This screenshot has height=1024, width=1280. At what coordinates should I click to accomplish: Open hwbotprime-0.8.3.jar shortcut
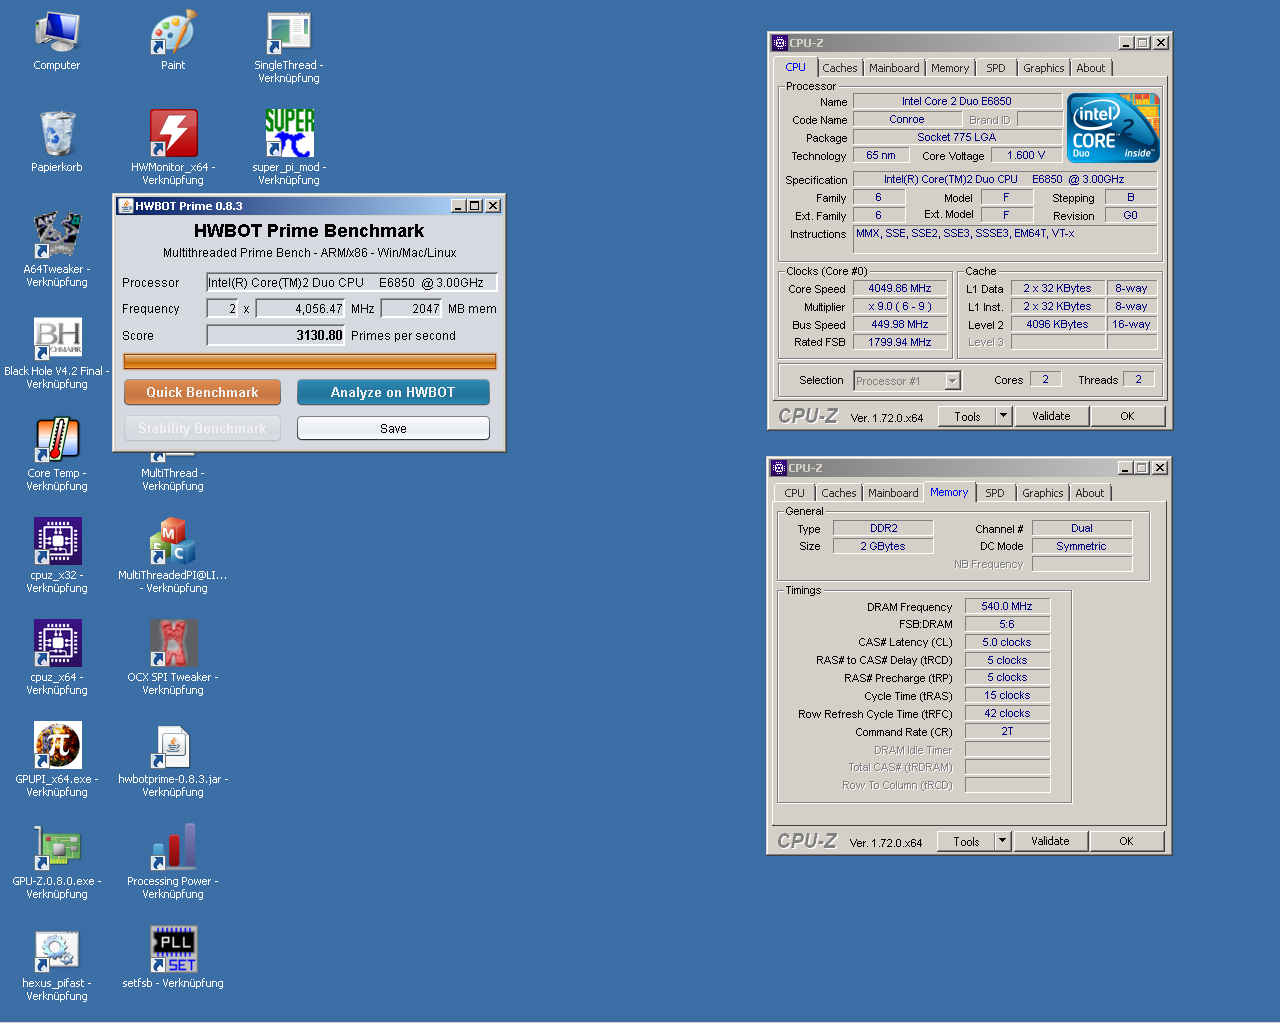click(x=173, y=746)
